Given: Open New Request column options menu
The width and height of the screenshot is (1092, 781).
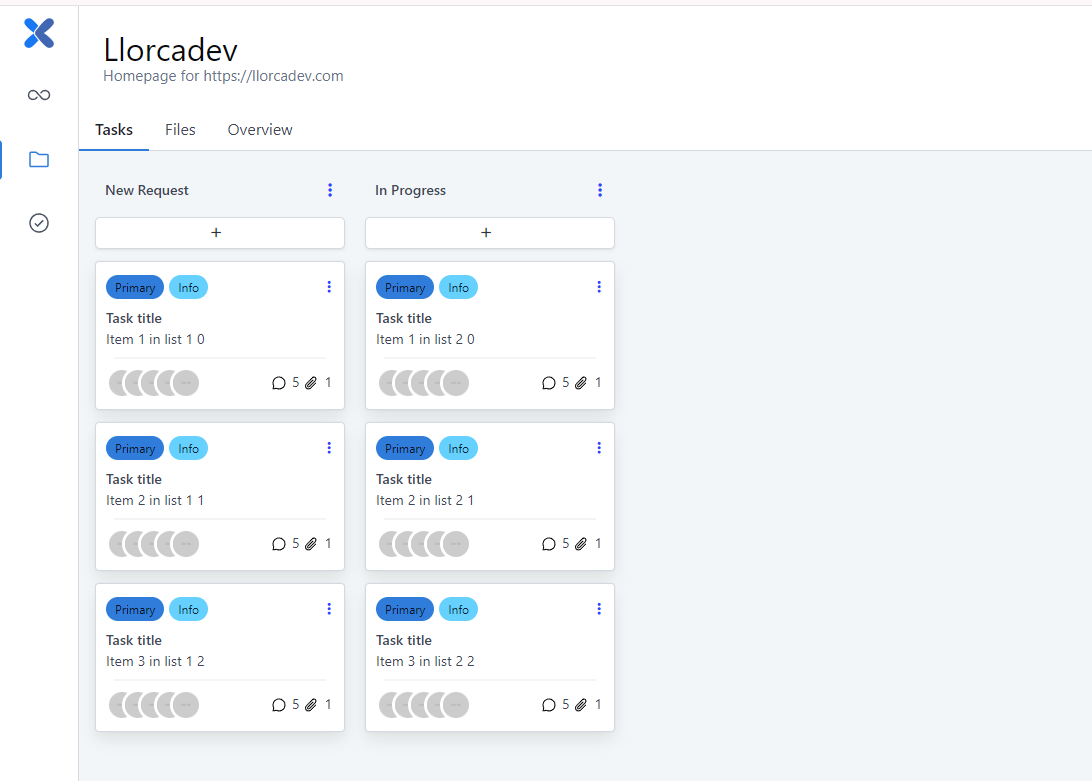Looking at the screenshot, I should (x=330, y=190).
